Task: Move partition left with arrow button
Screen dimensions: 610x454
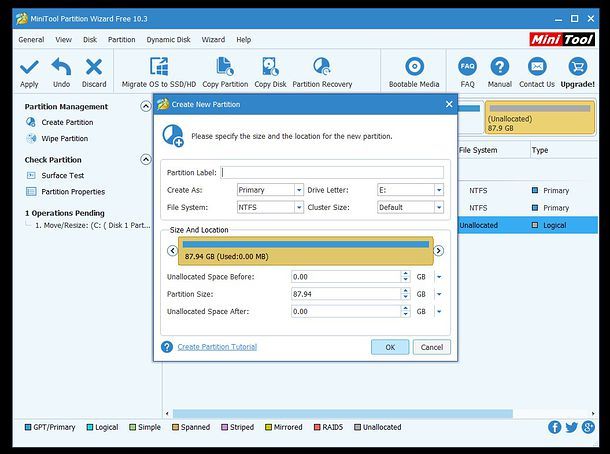Action: coord(172,251)
